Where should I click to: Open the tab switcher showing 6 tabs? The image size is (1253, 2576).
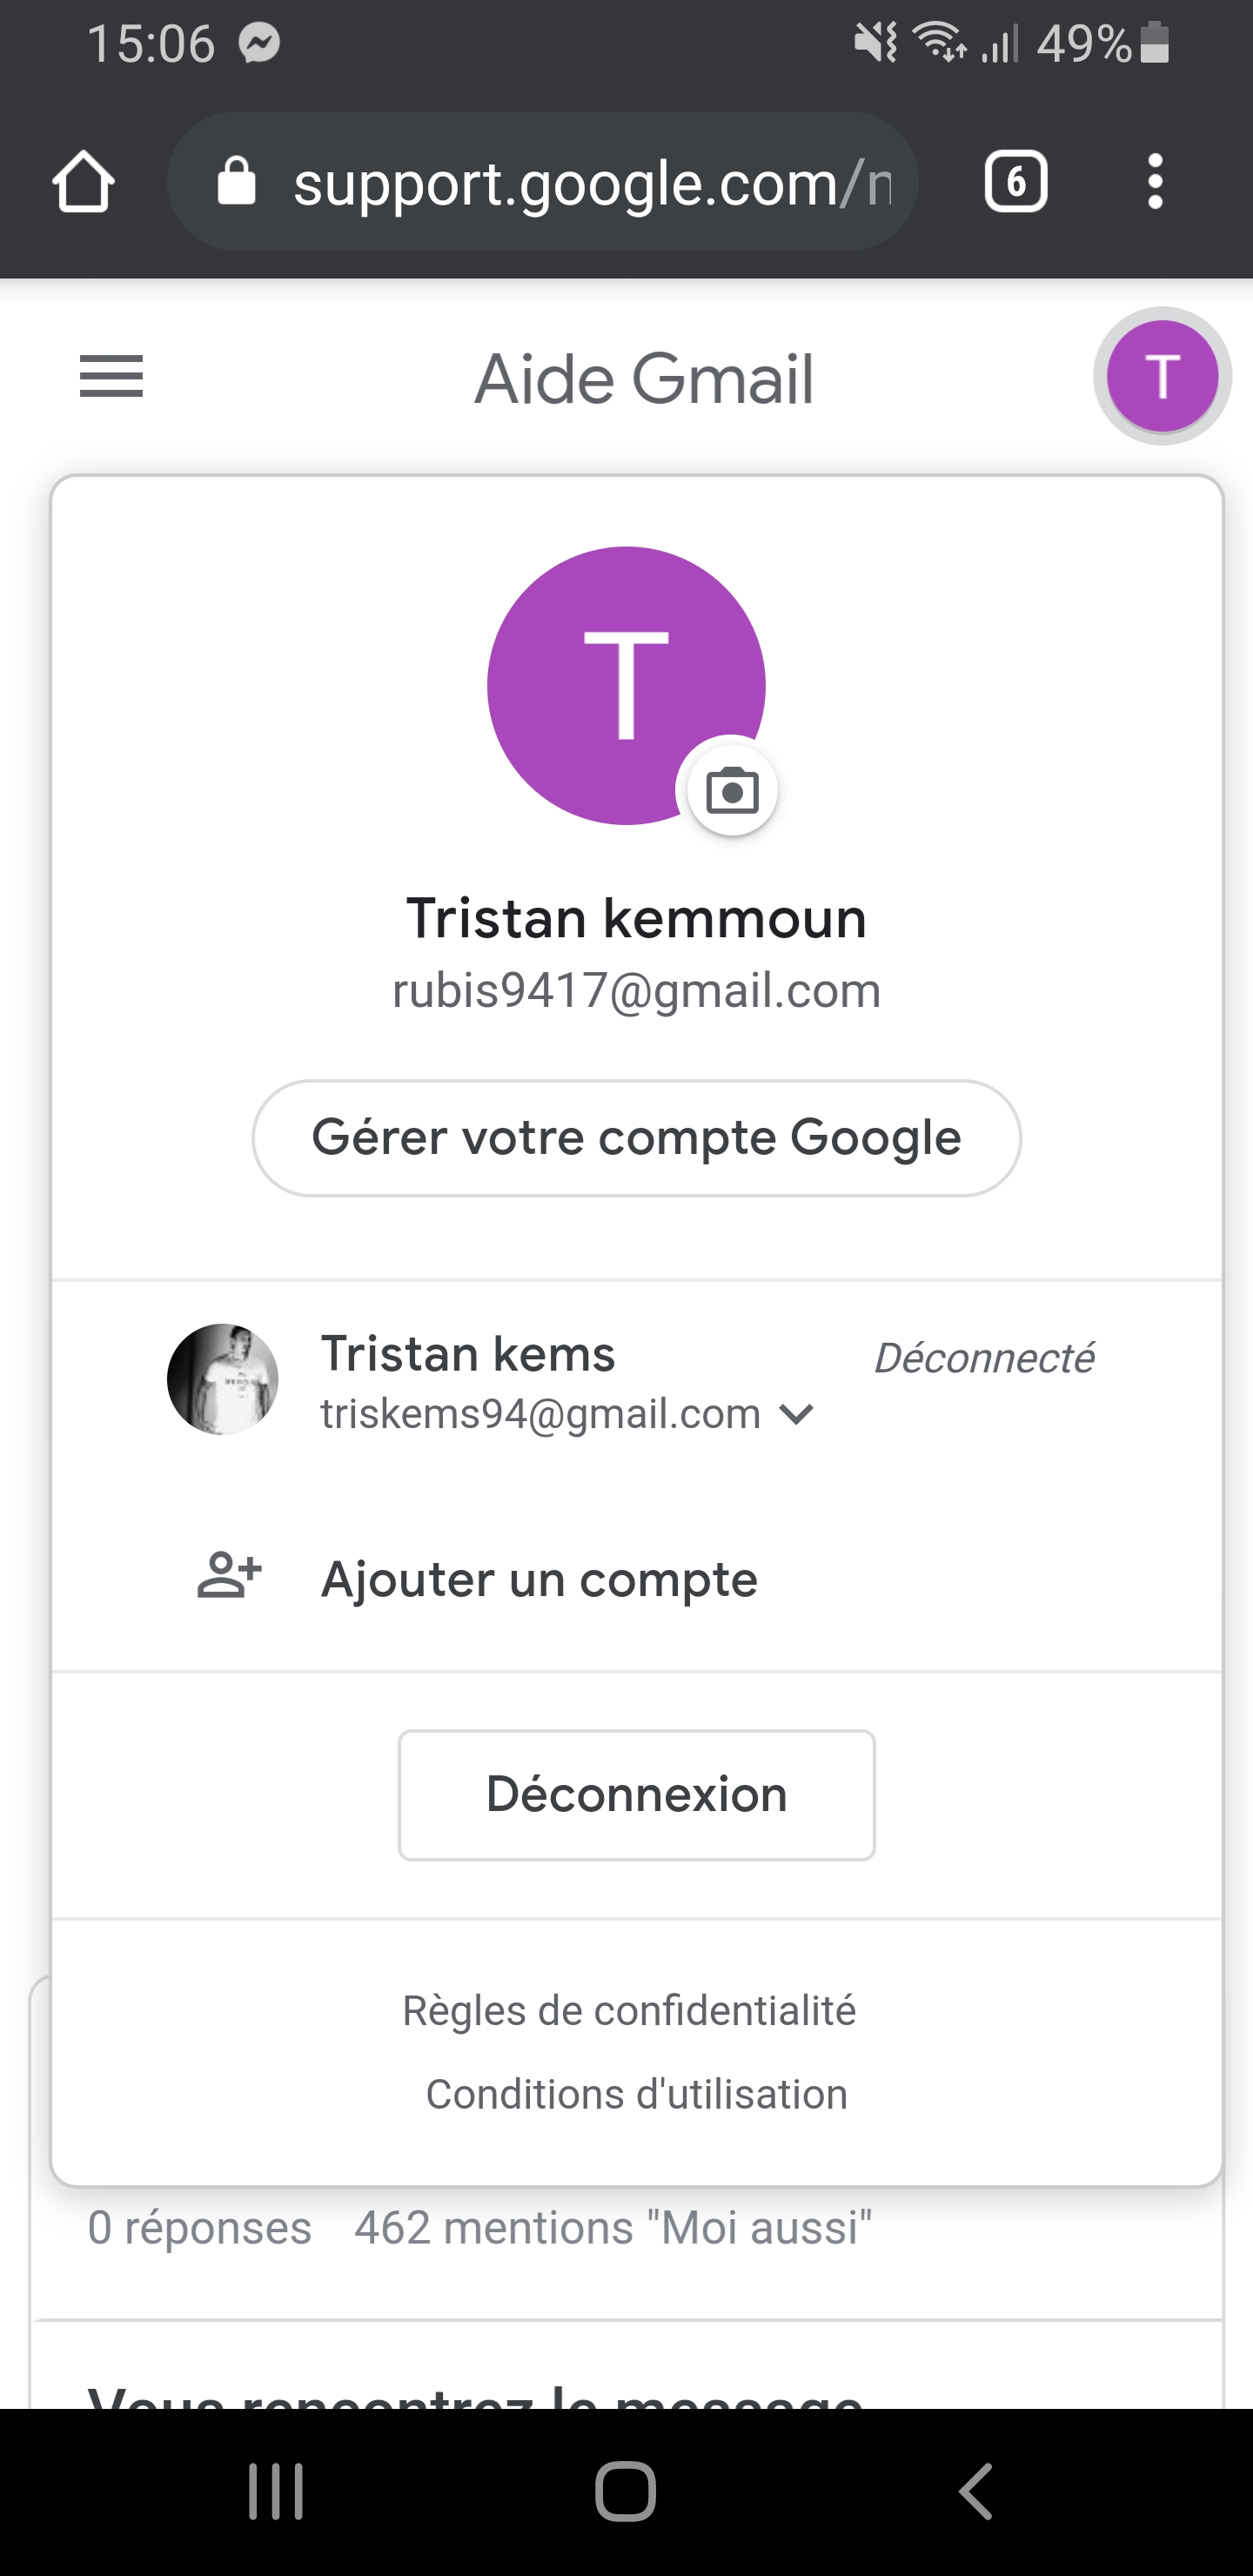[x=1015, y=182]
